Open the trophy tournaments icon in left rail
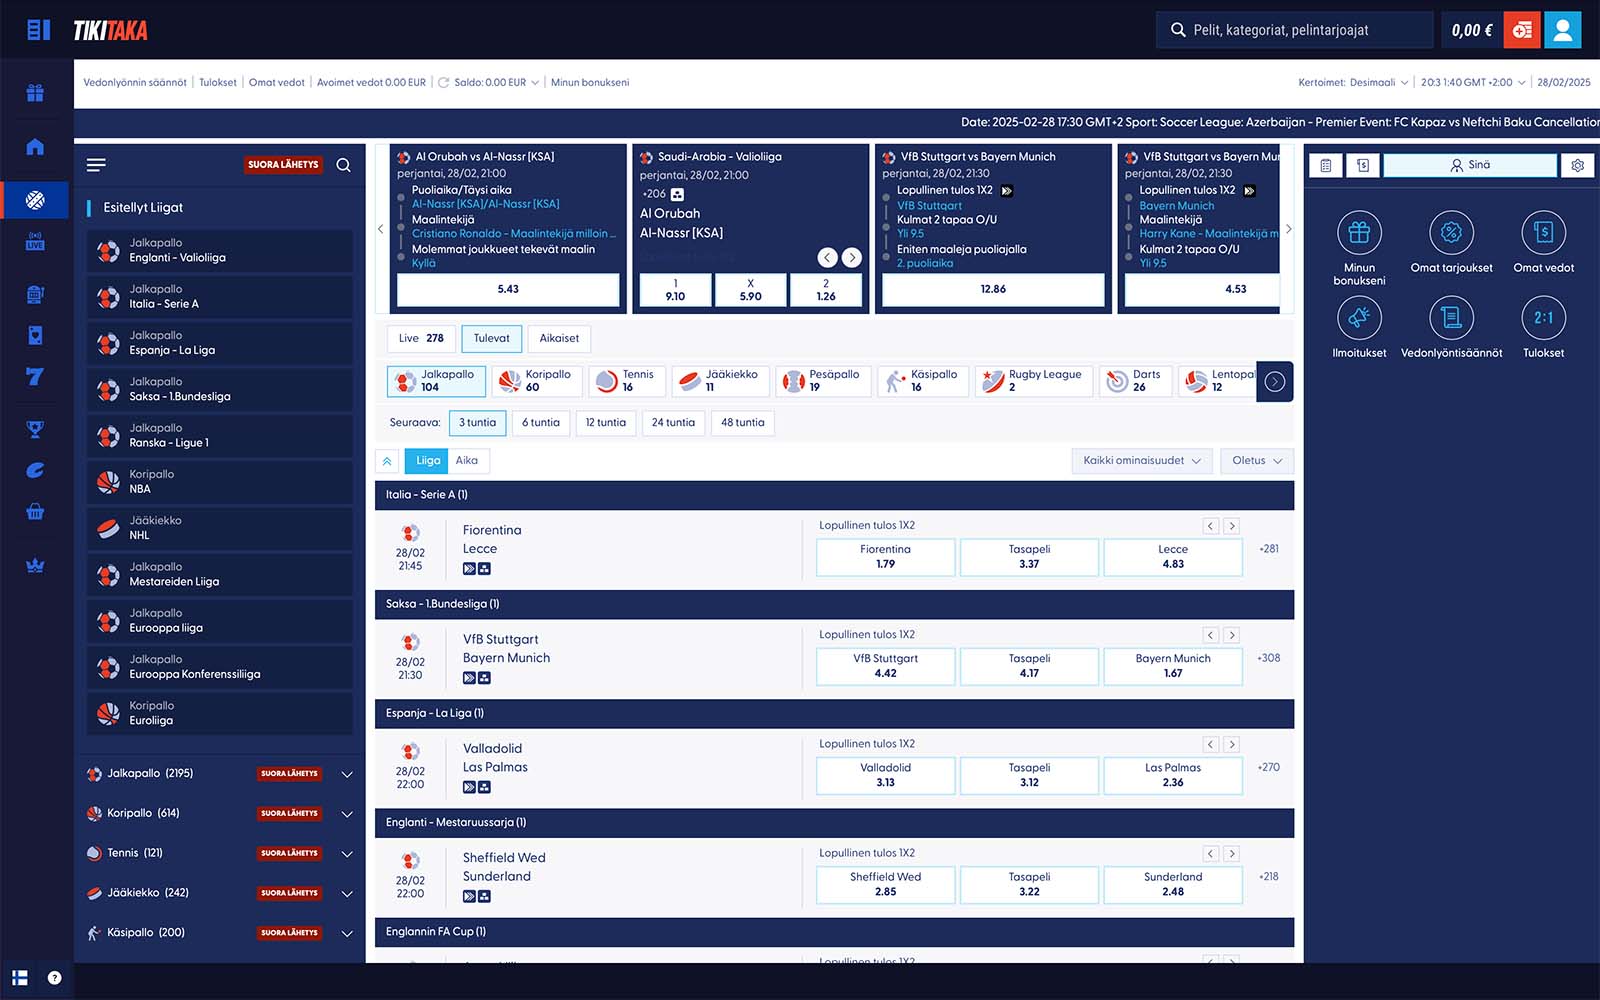Viewport: 1600px width, 1000px height. (35, 429)
